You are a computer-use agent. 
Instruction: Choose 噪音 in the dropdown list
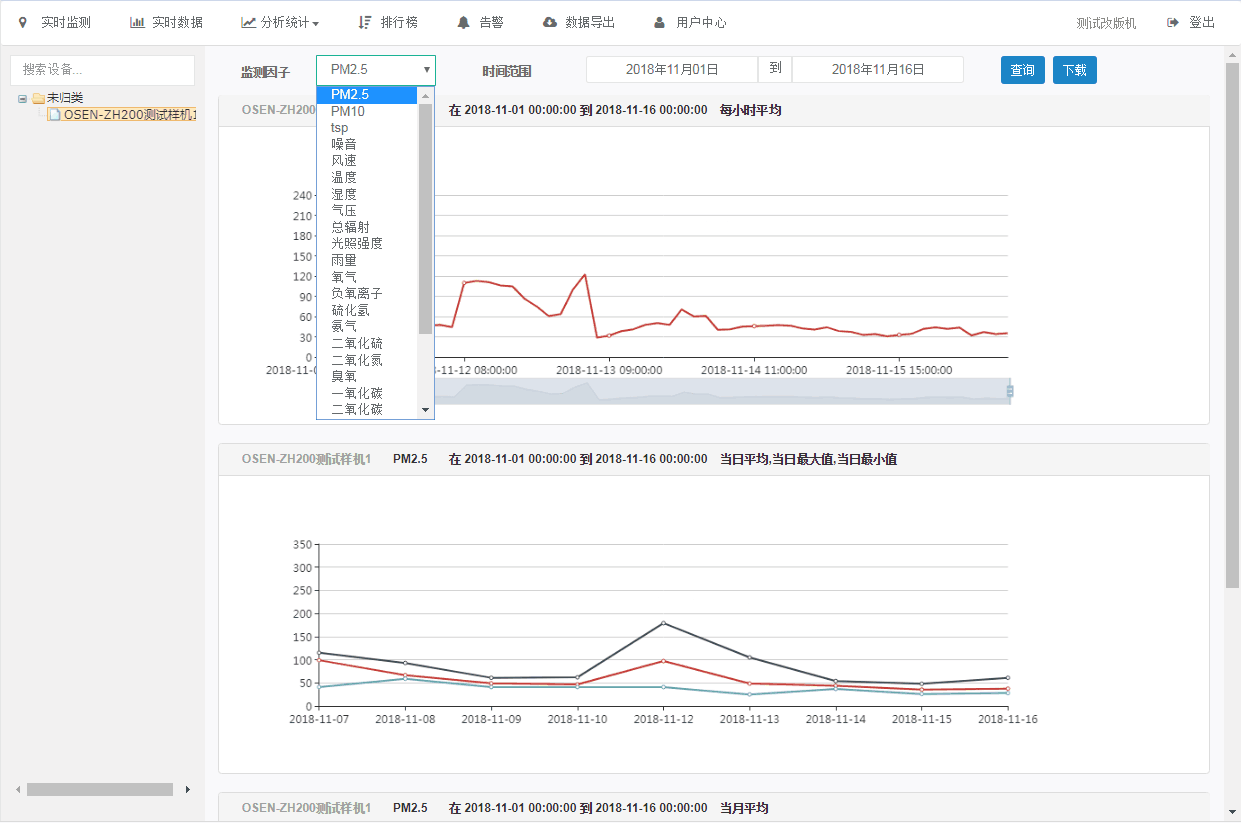(x=344, y=144)
